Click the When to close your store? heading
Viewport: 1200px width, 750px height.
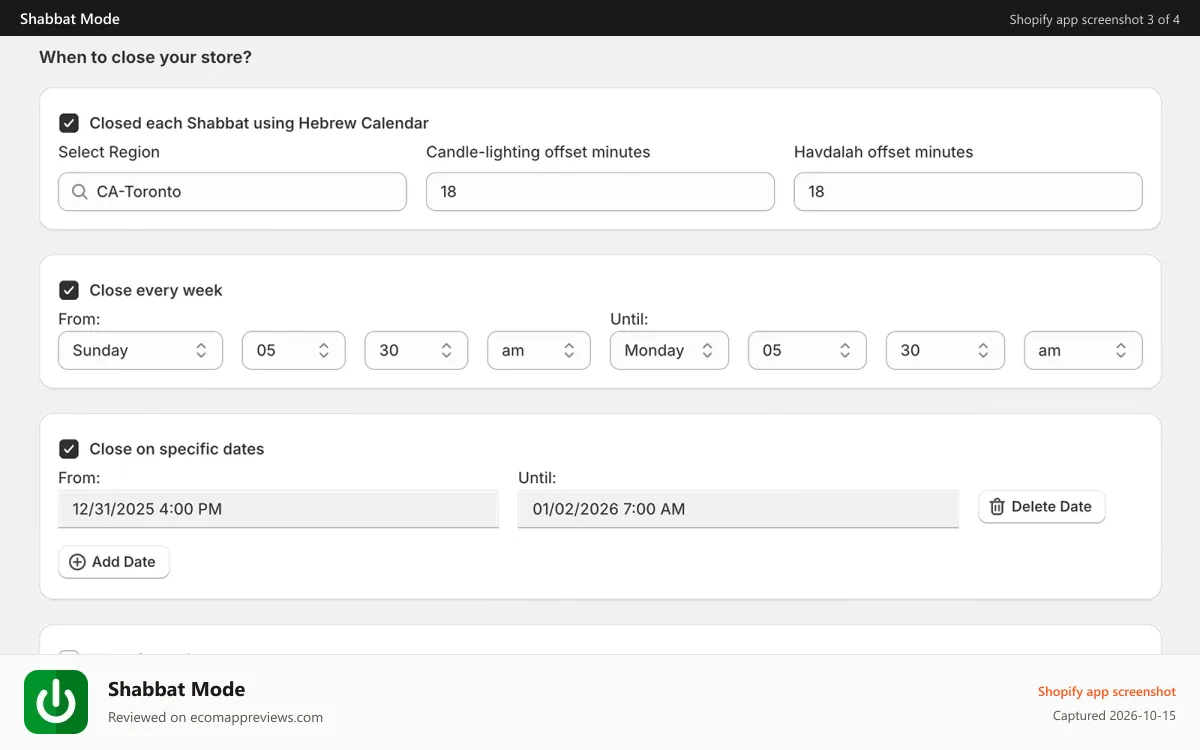[145, 58]
